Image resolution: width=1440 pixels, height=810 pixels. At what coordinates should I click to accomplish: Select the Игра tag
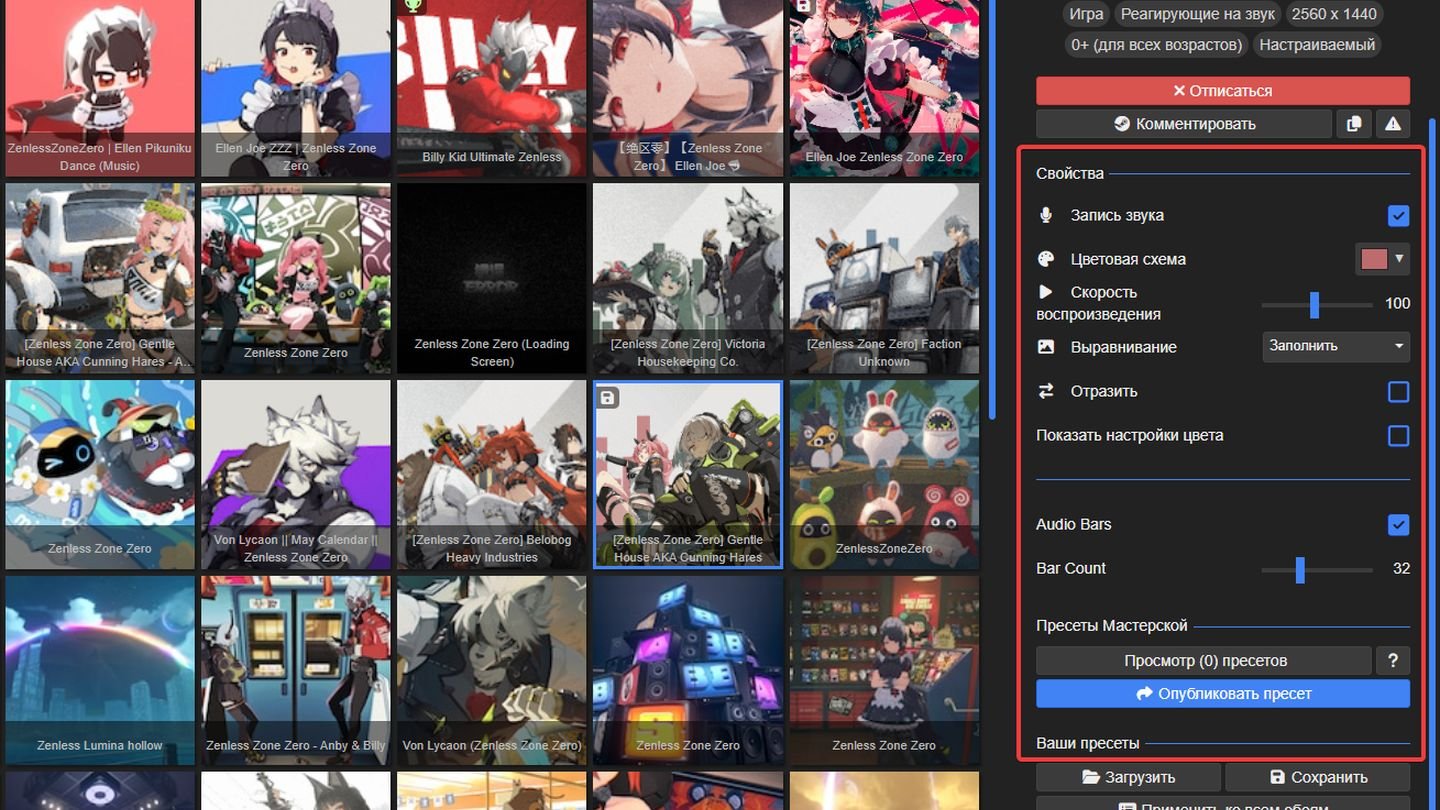tap(1086, 14)
